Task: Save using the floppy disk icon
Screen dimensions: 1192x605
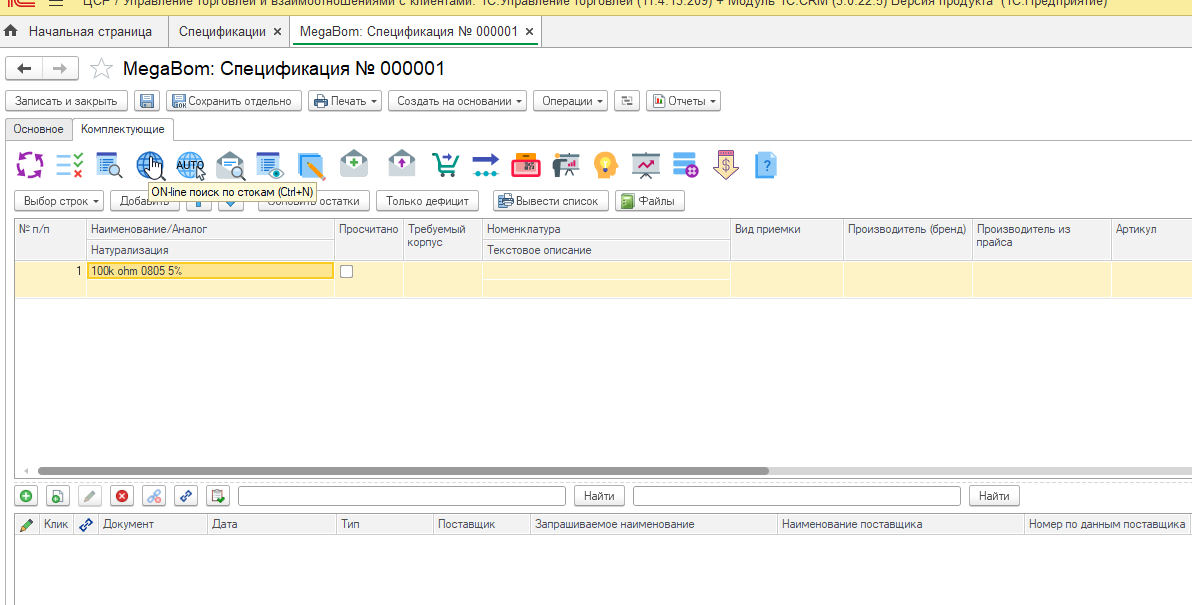Action: point(147,101)
